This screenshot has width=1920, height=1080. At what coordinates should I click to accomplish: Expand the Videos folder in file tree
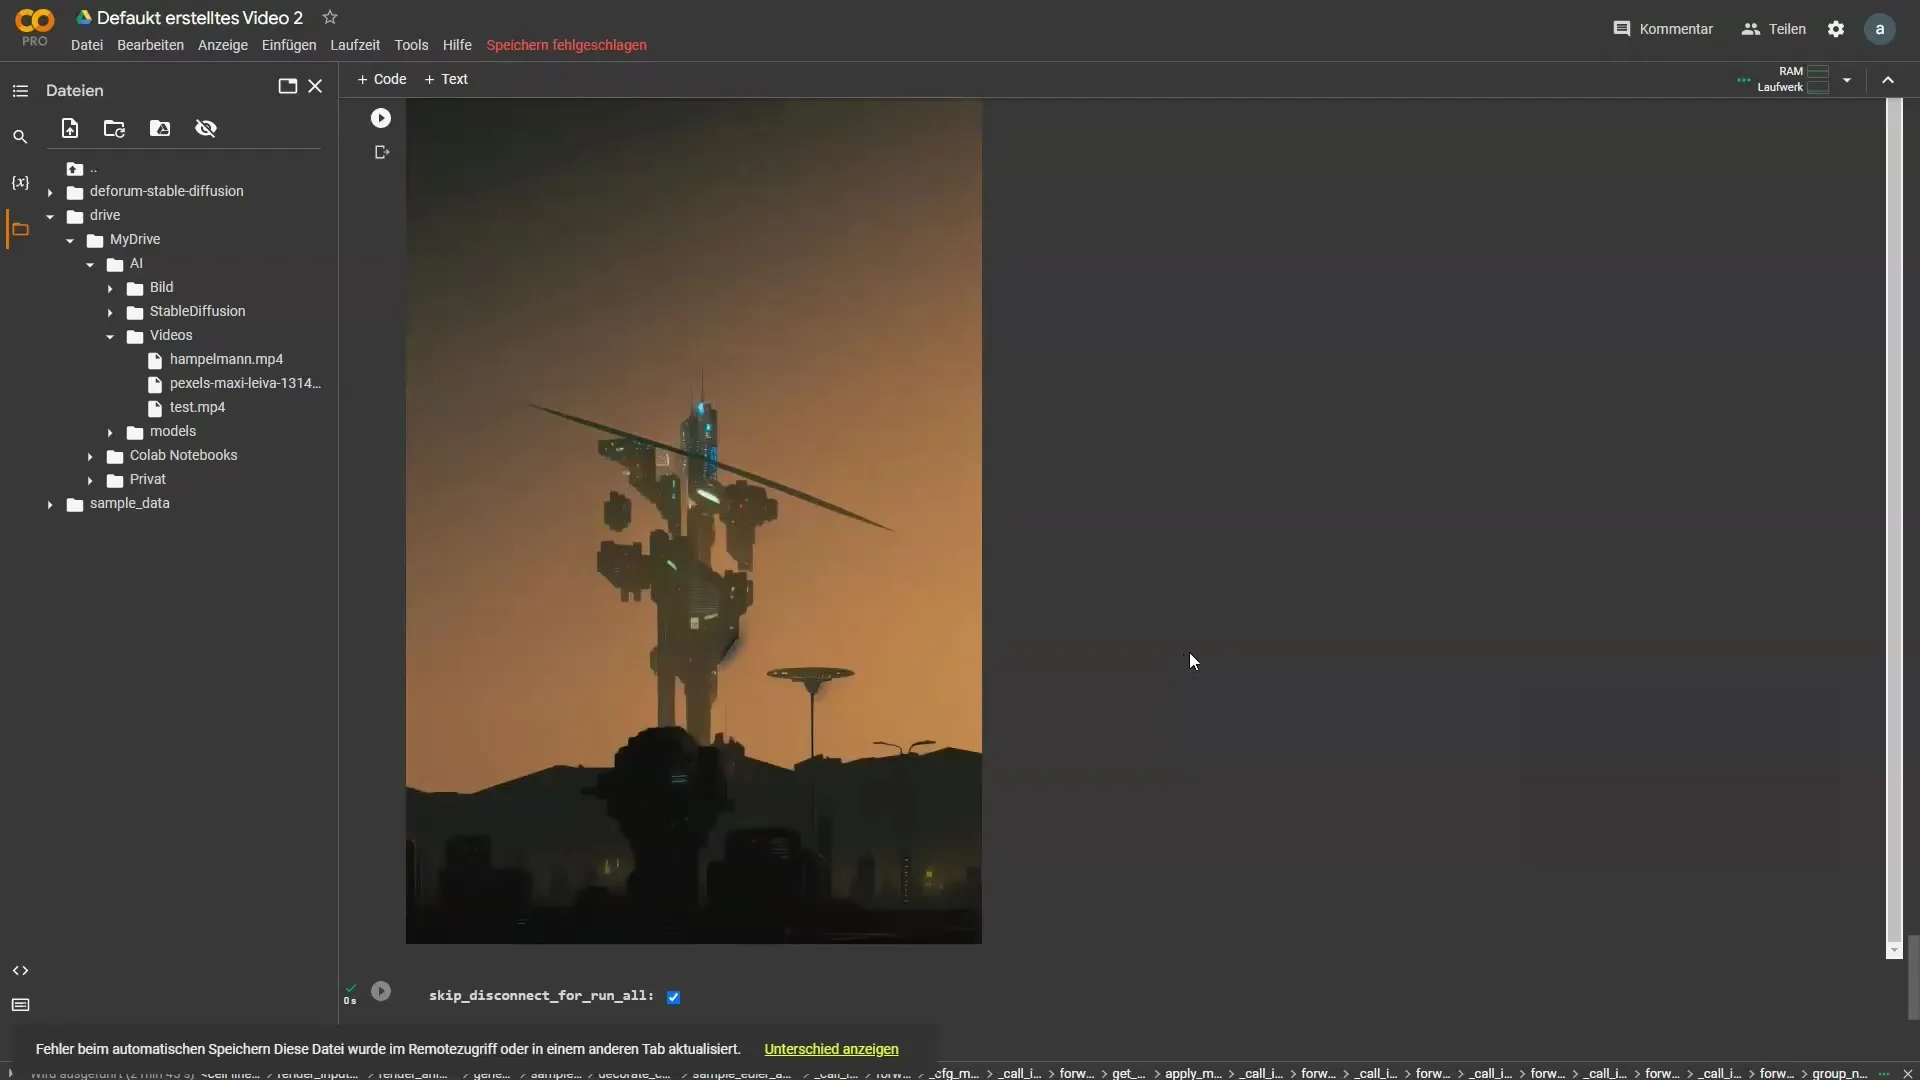click(109, 335)
